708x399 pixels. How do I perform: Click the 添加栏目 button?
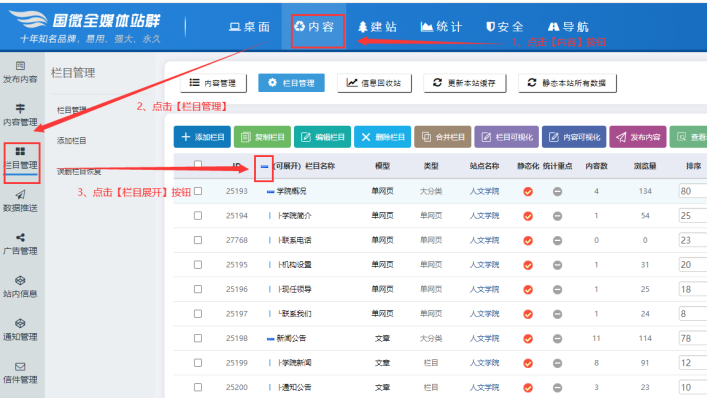point(202,137)
